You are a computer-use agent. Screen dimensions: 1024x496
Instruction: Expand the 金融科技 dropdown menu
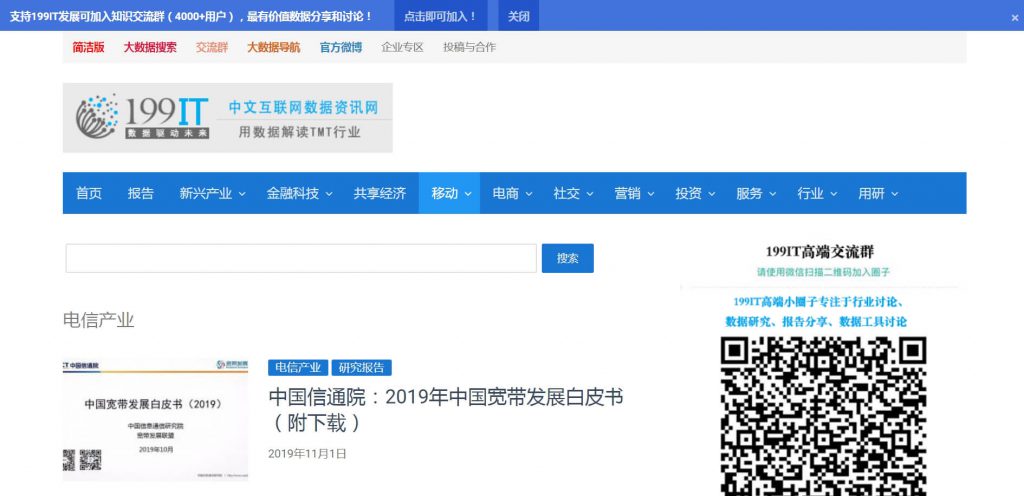(x=298, y=193)
